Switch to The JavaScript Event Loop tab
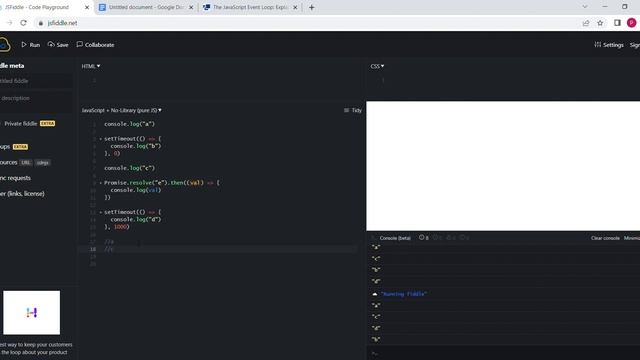 (x=249, y=7)
